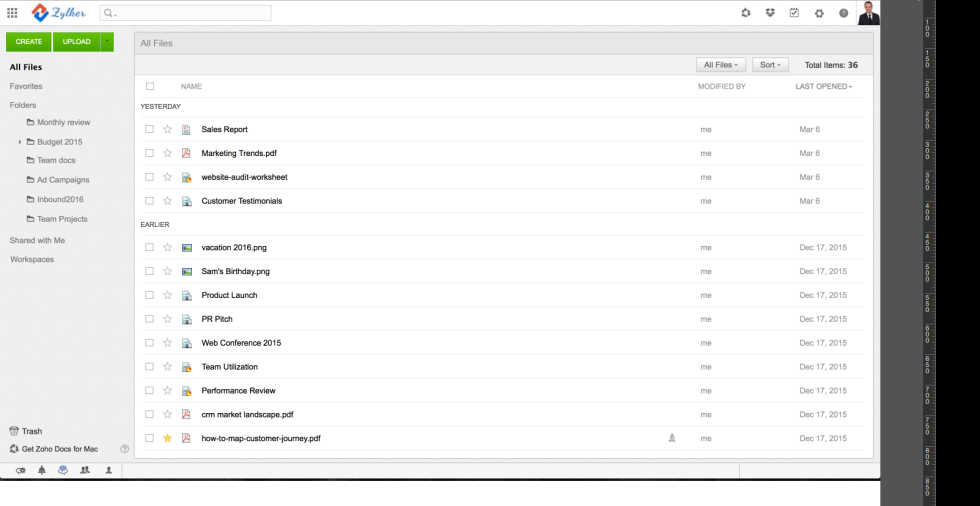Screen dimensions: 980x506
Task: Star the Marketing Trends.pdf file
Action: 168,153
